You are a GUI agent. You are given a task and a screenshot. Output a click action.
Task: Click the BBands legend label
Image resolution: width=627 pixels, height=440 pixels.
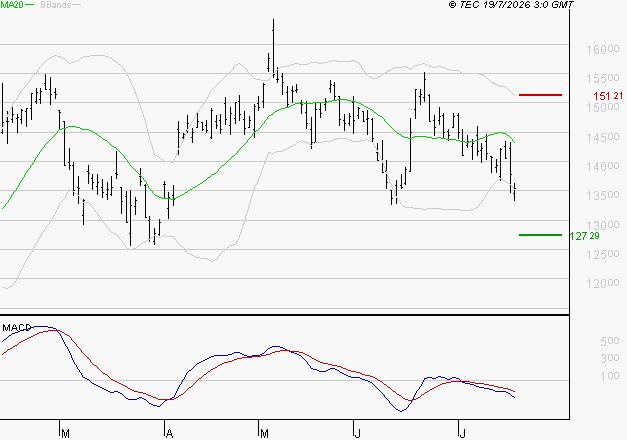[x=56, y=5]
